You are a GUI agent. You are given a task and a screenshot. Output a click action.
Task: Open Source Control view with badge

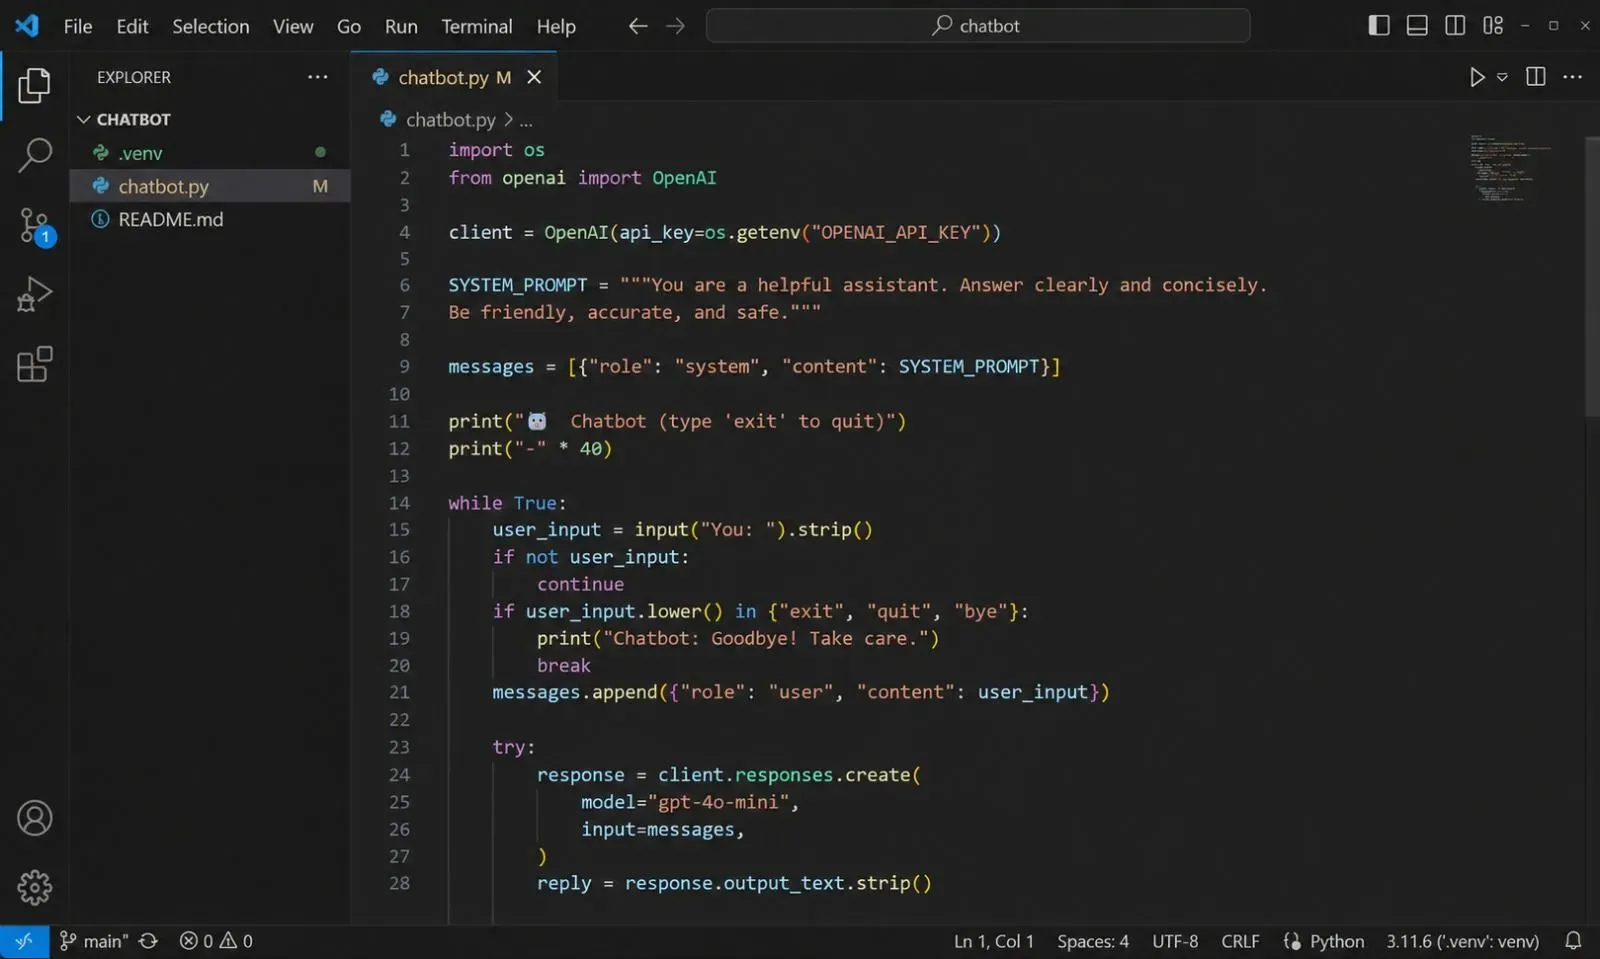(x=36, y=226)
